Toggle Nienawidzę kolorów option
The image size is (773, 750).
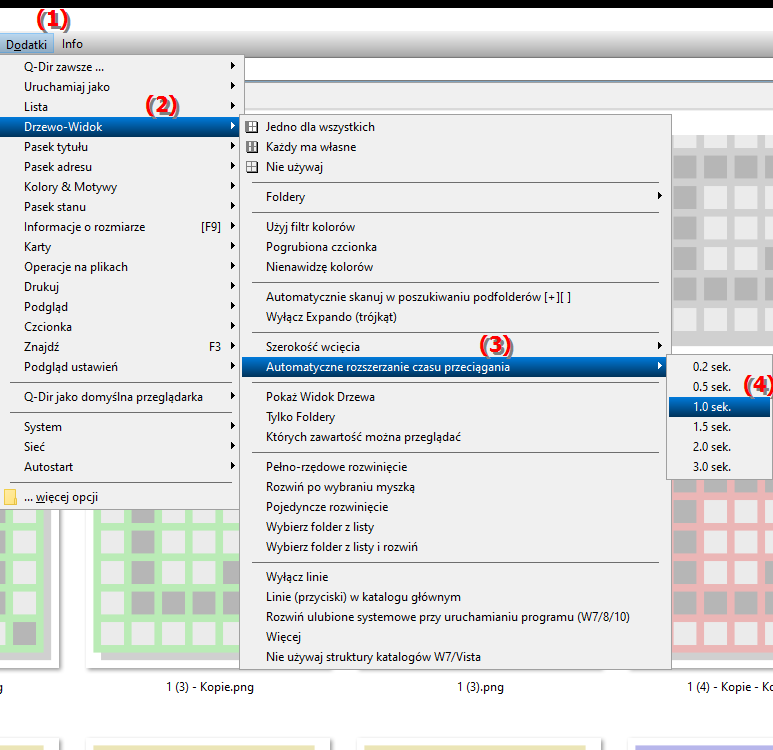(x=455, y=267)
